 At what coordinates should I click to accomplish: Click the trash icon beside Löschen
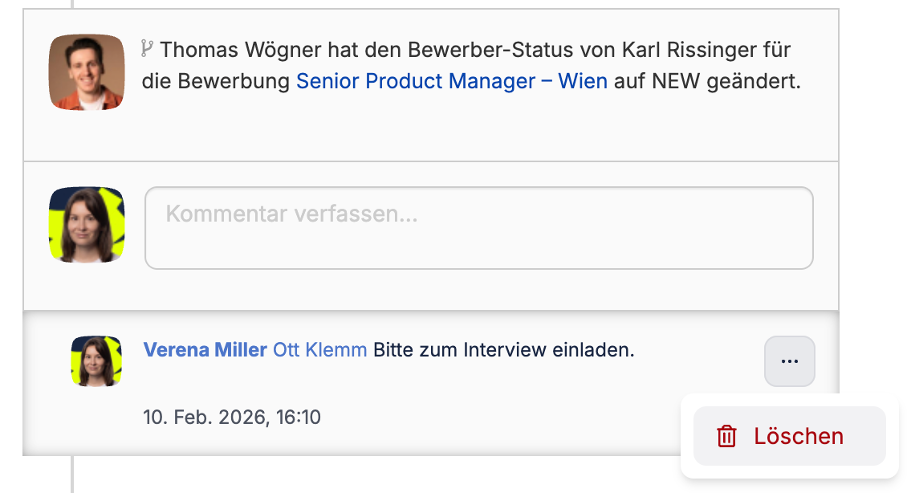[x=727, y=436]
